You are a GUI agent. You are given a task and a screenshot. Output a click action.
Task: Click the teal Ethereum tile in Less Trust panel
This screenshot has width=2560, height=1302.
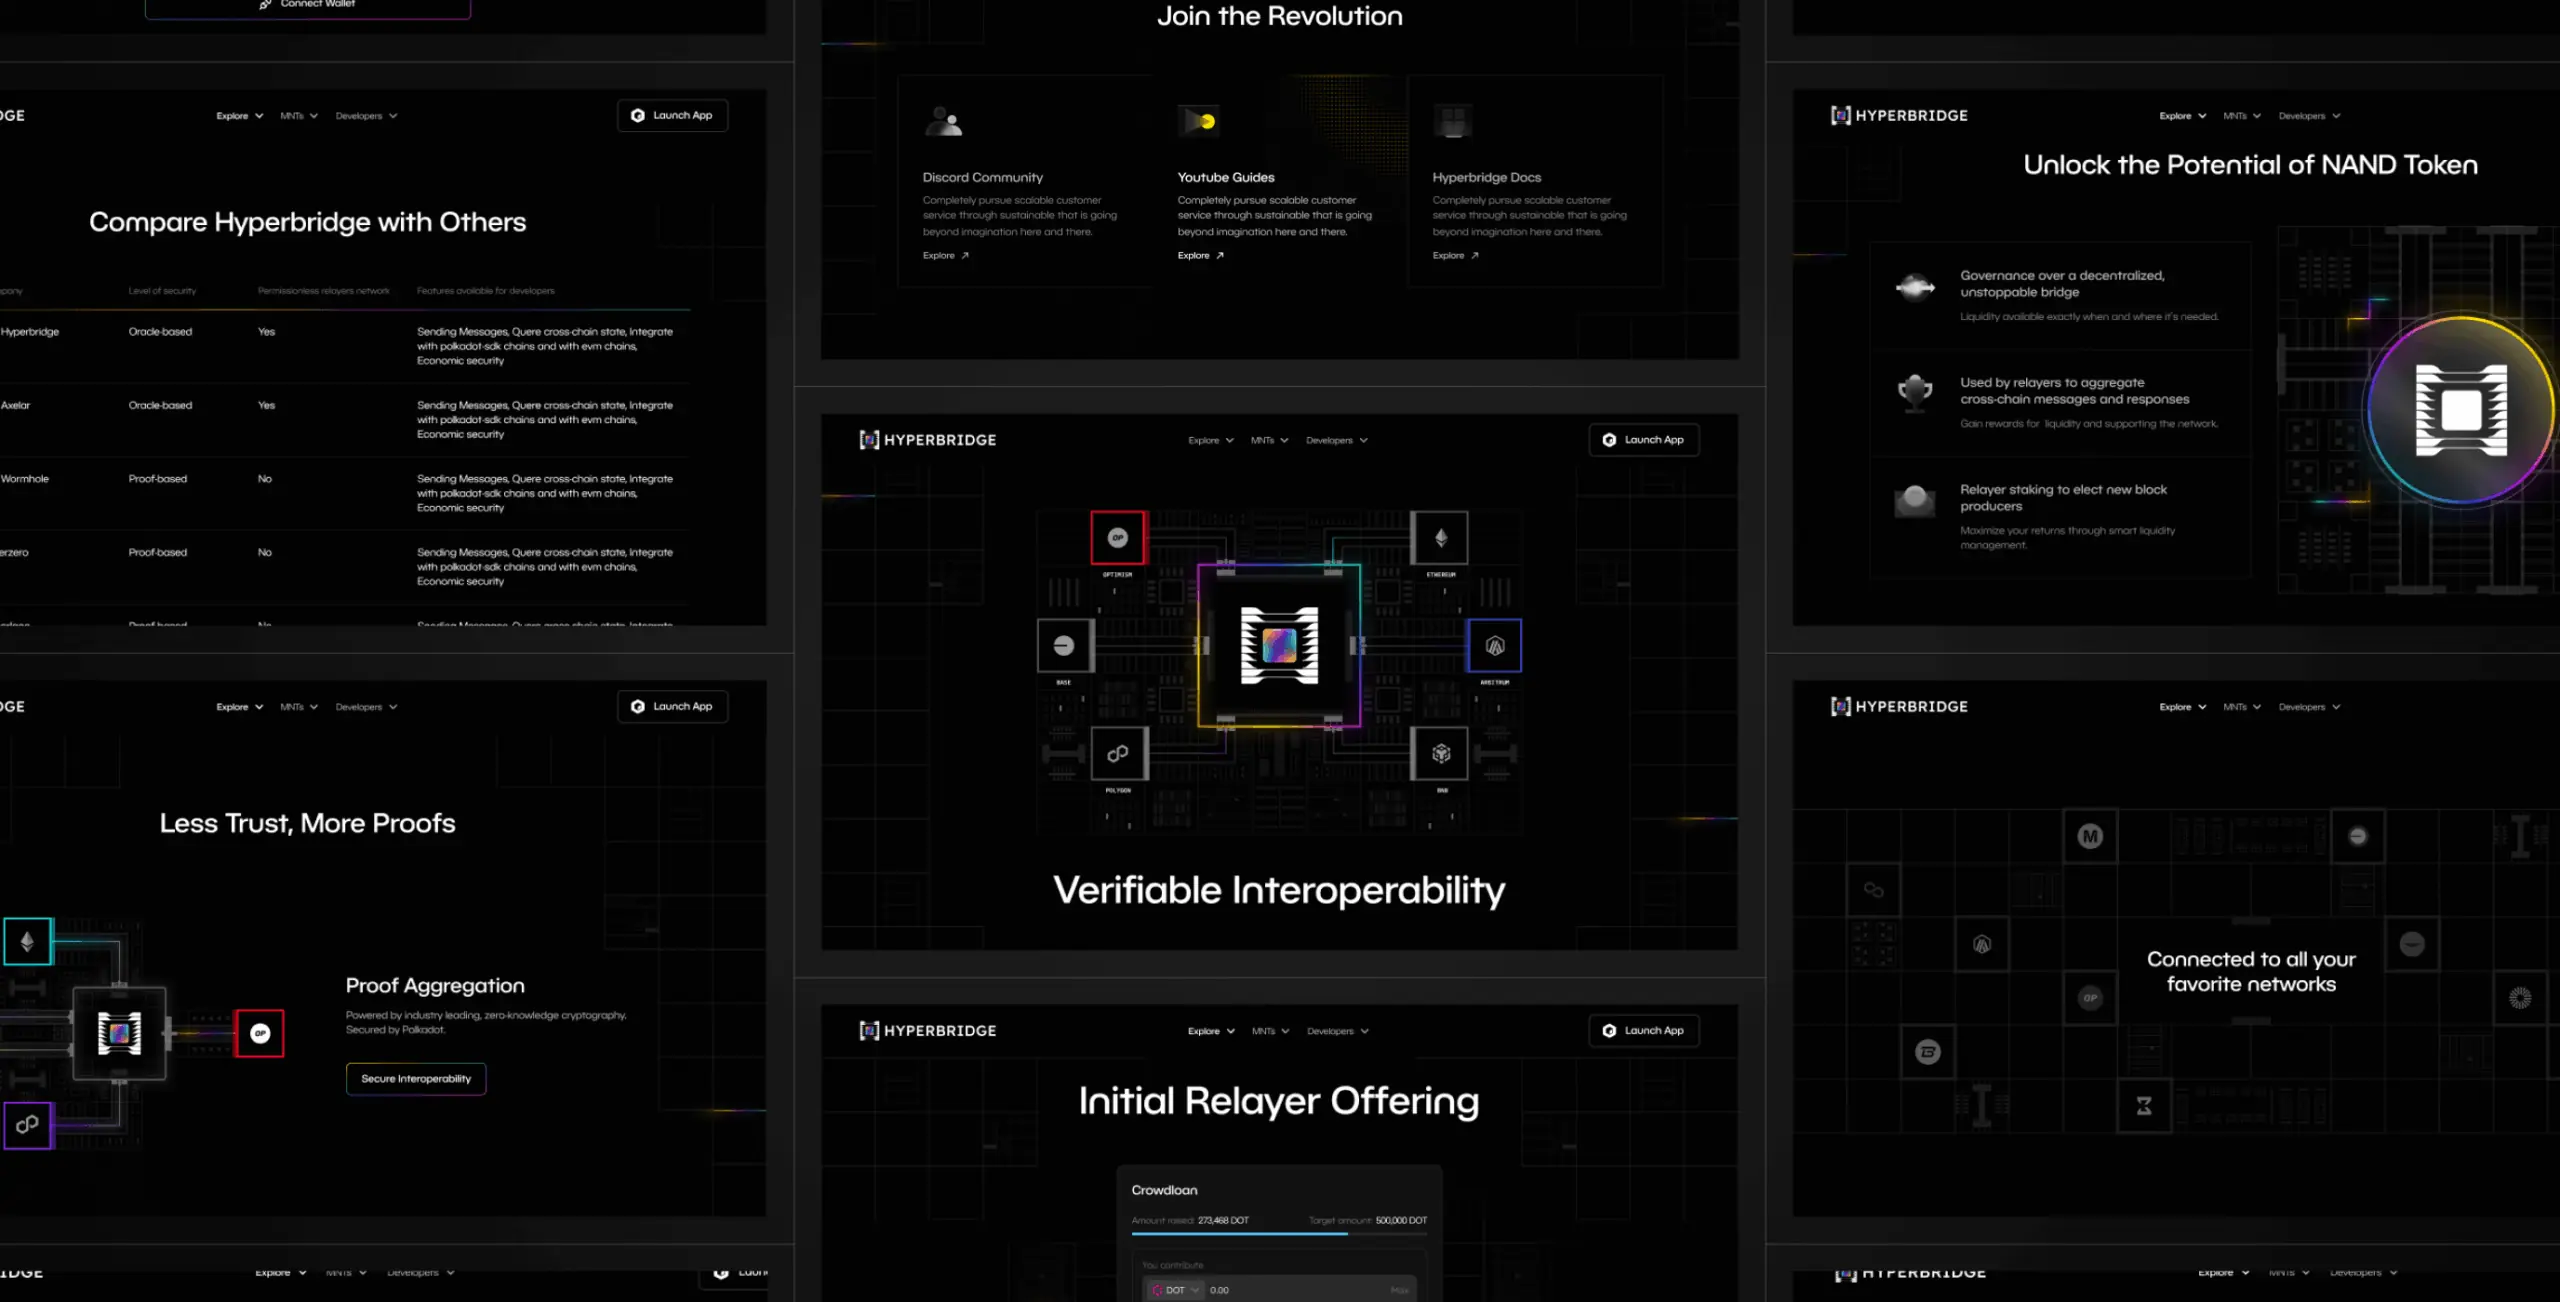[x=27, y=941]
